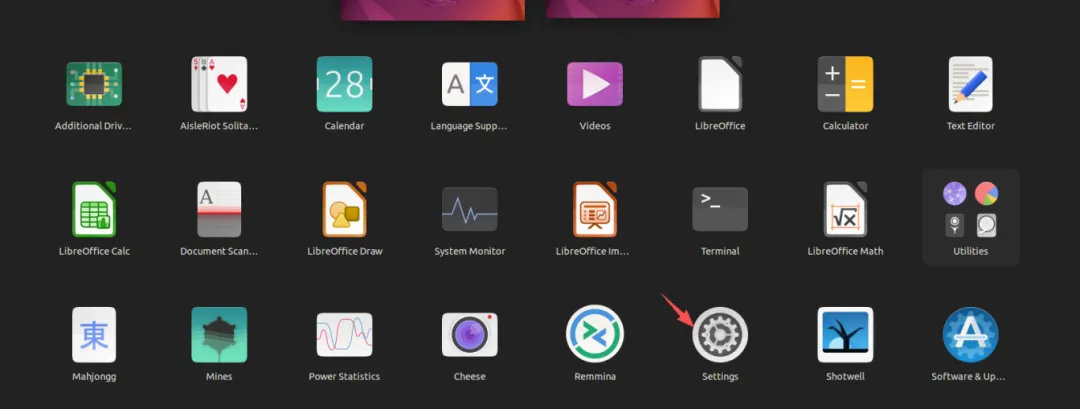Open Cheese webcam app
1080x409 pixels.
coord(470,335)
